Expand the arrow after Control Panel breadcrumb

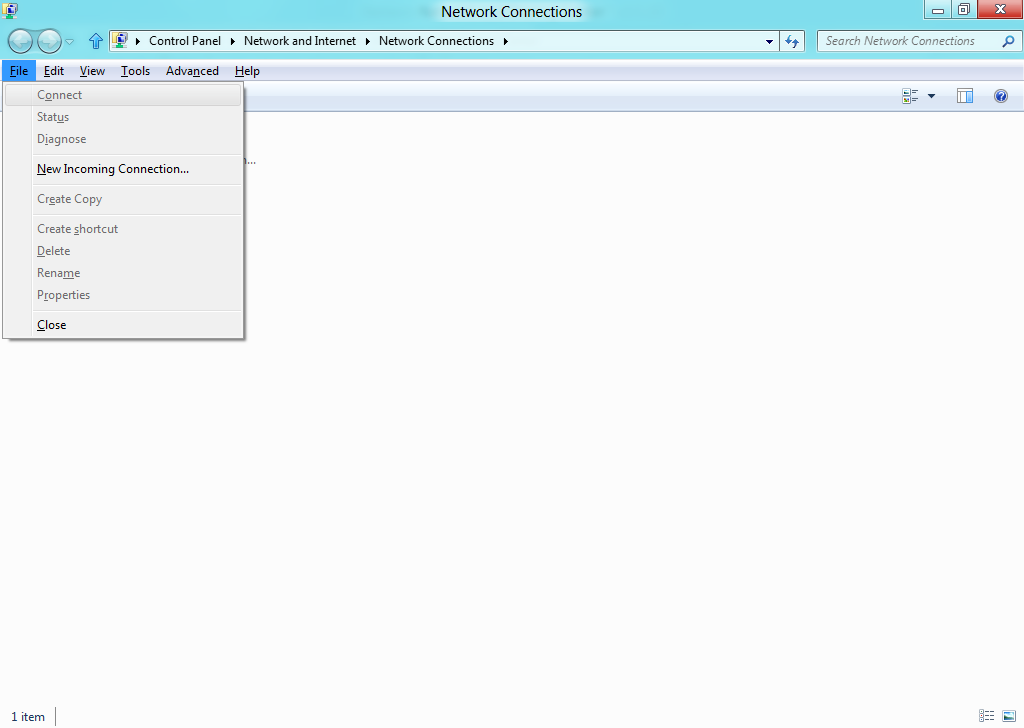pos(232,41)
